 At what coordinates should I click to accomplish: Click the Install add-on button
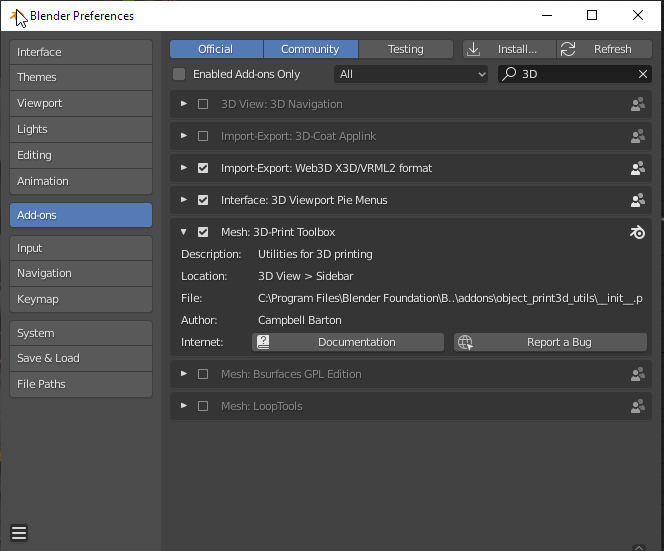click(x=508, y=49)
